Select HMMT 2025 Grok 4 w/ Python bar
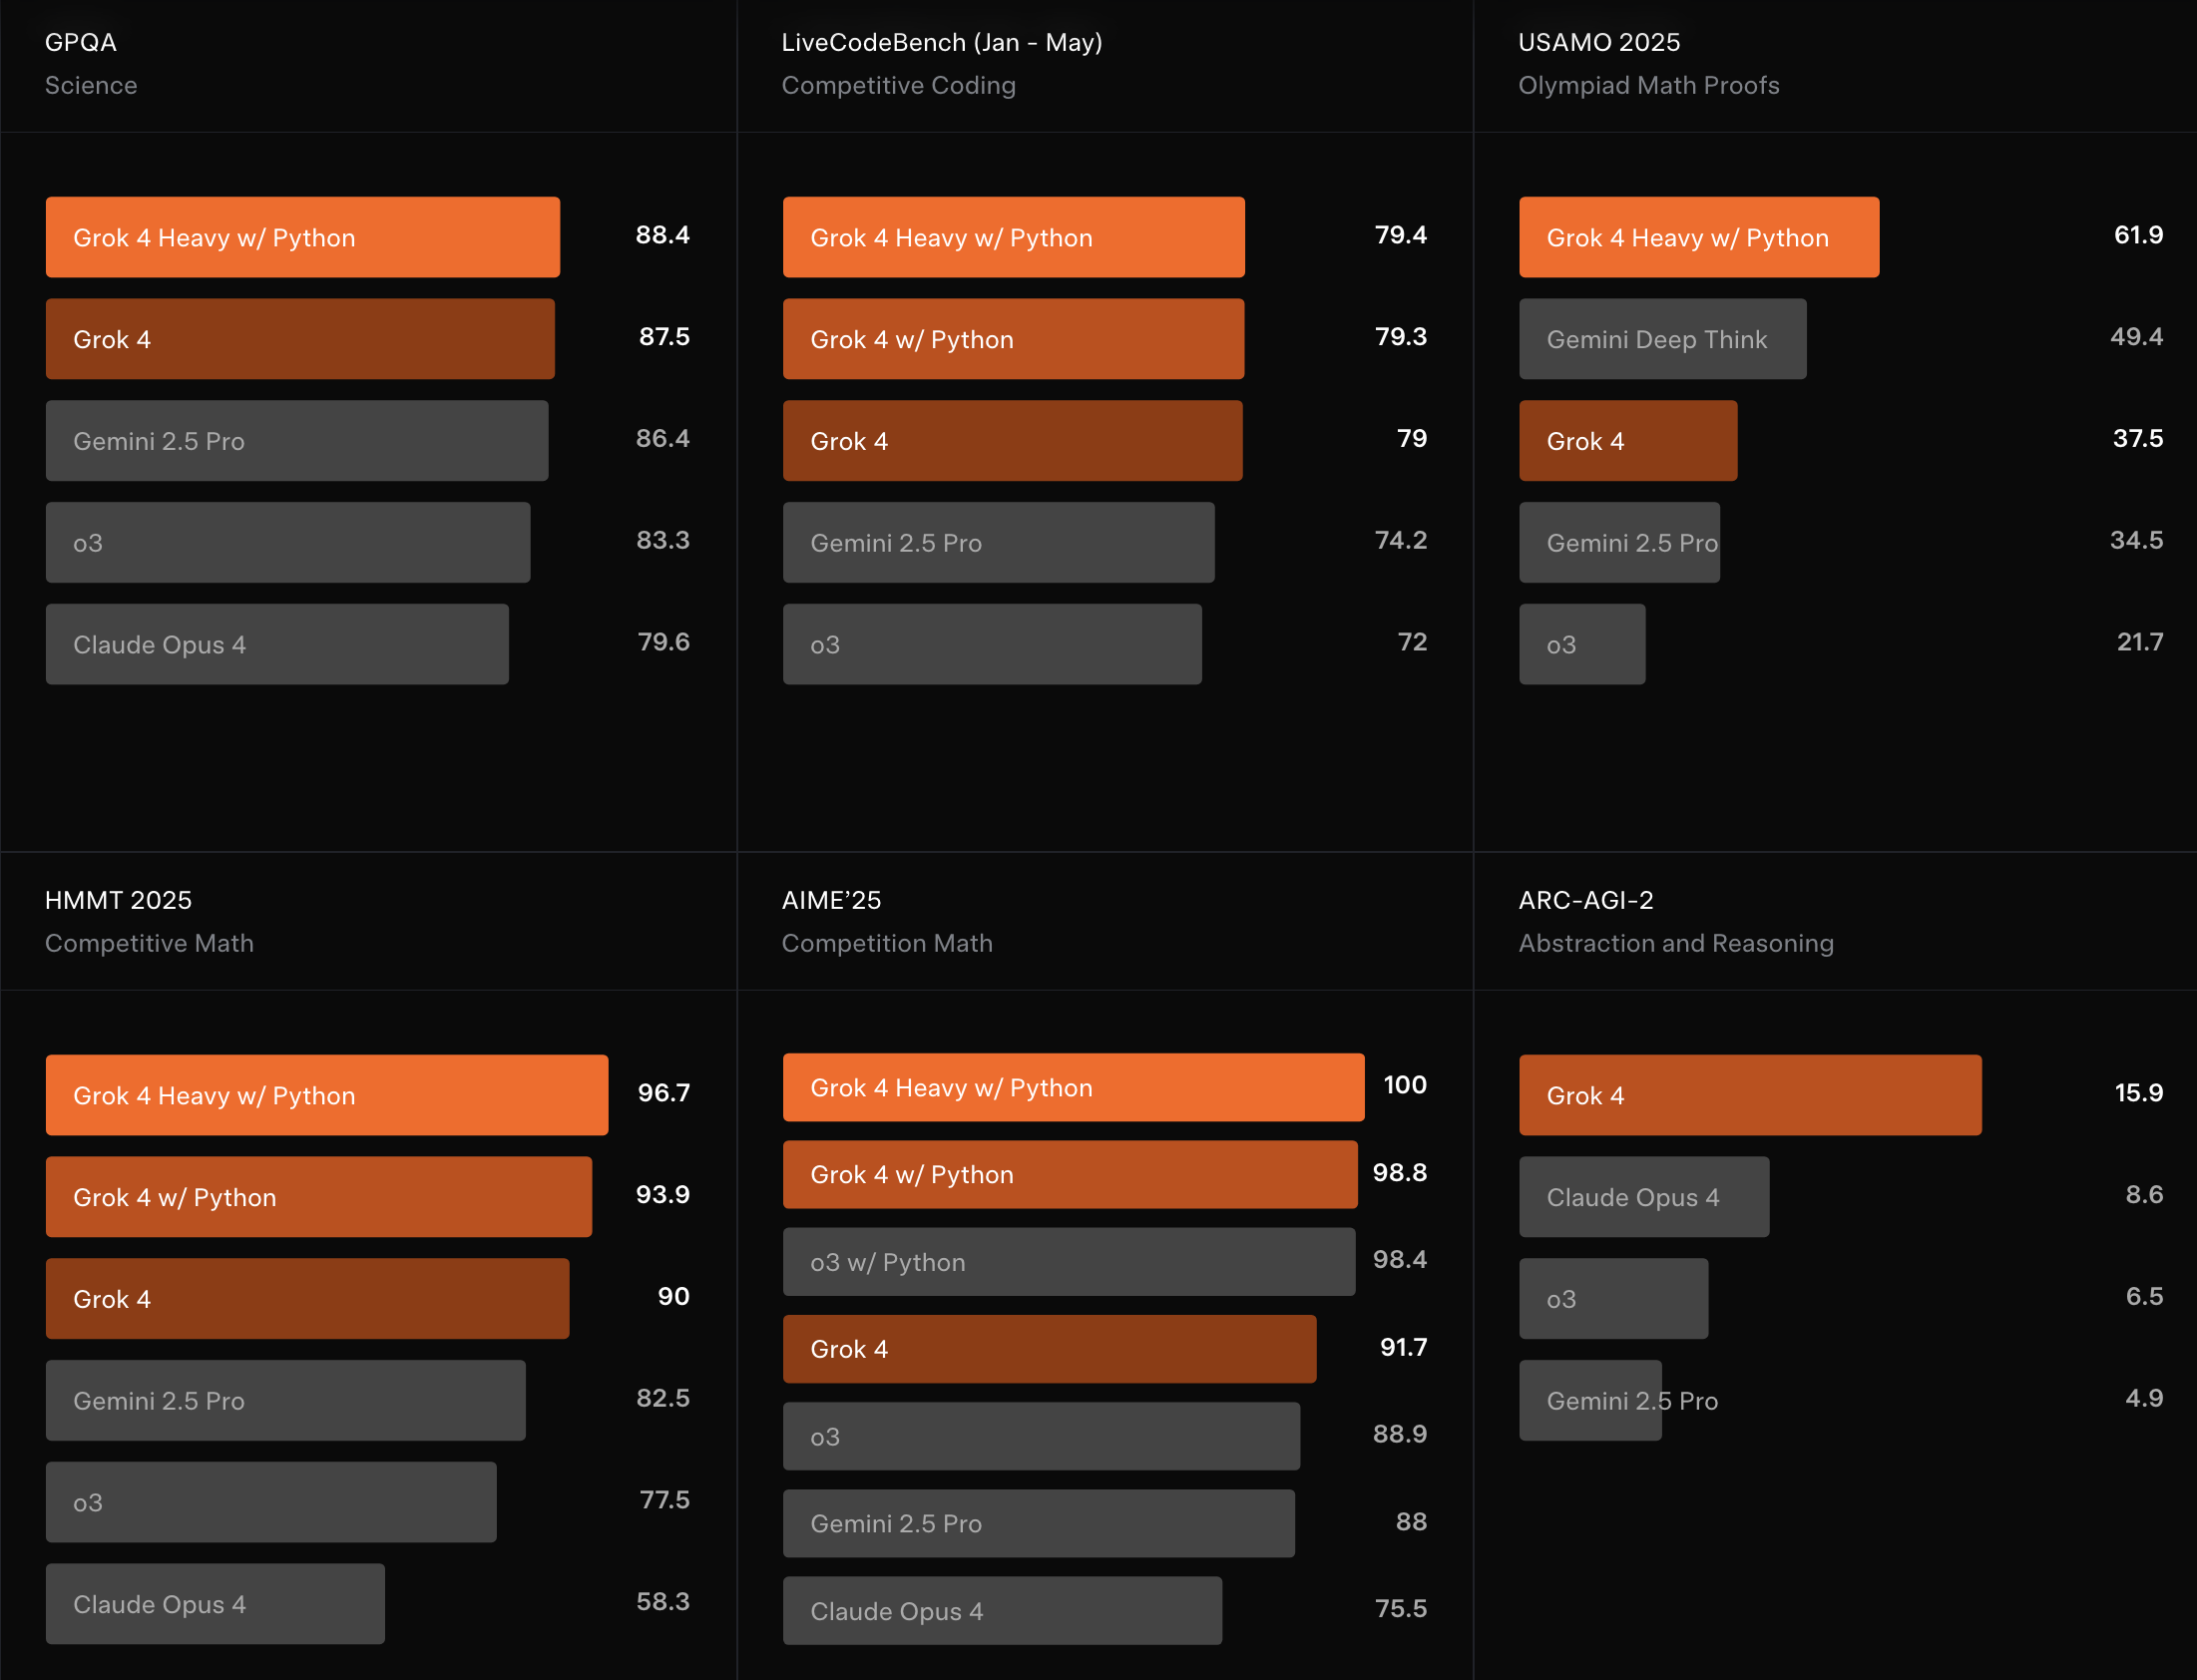This screenshot has height=1680, width=2197. 318,1197
